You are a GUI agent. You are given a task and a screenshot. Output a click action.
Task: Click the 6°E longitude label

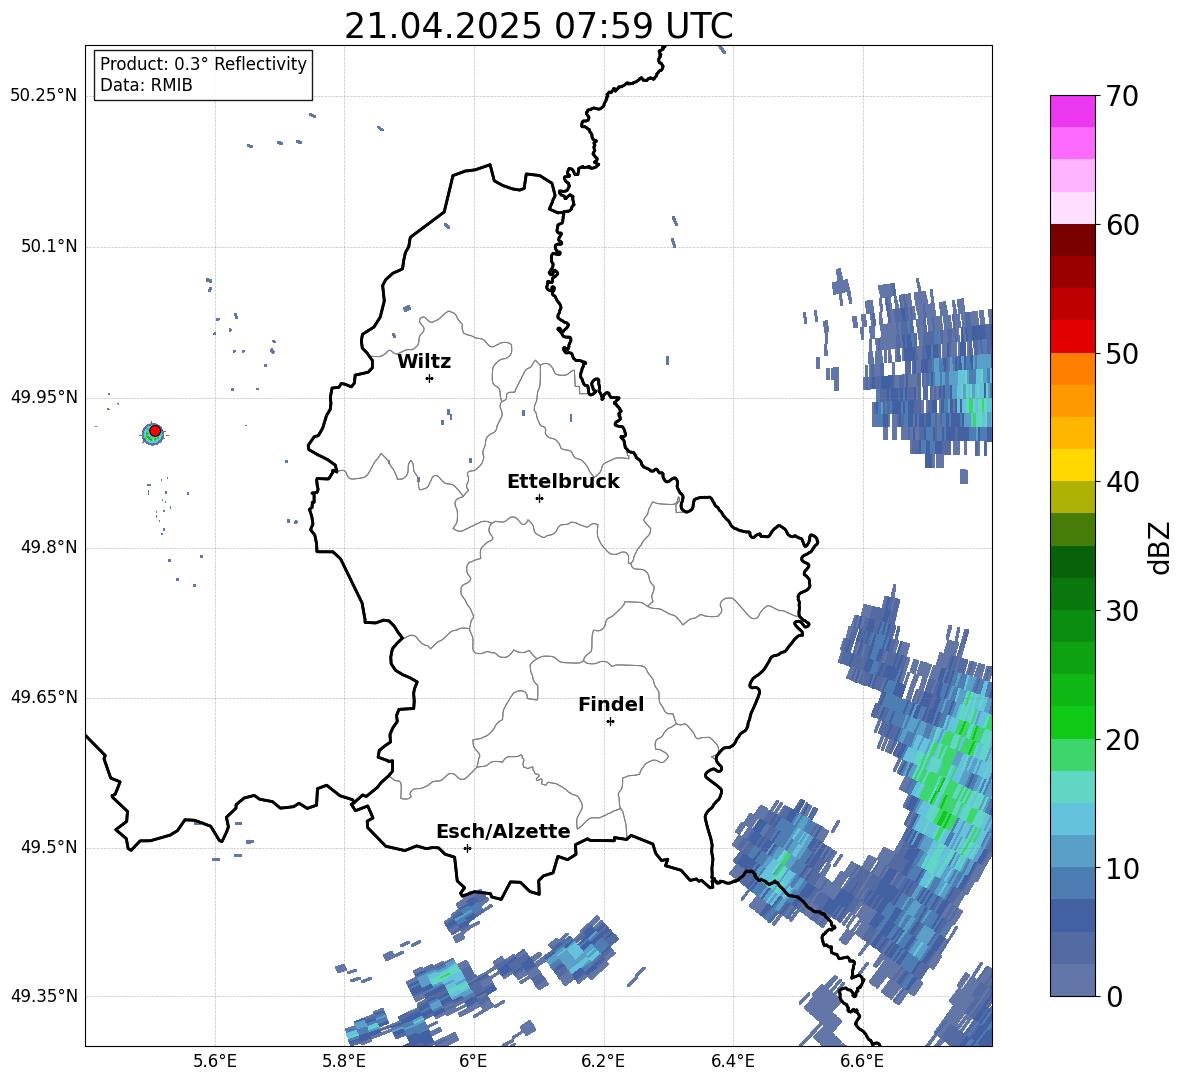473,1061
